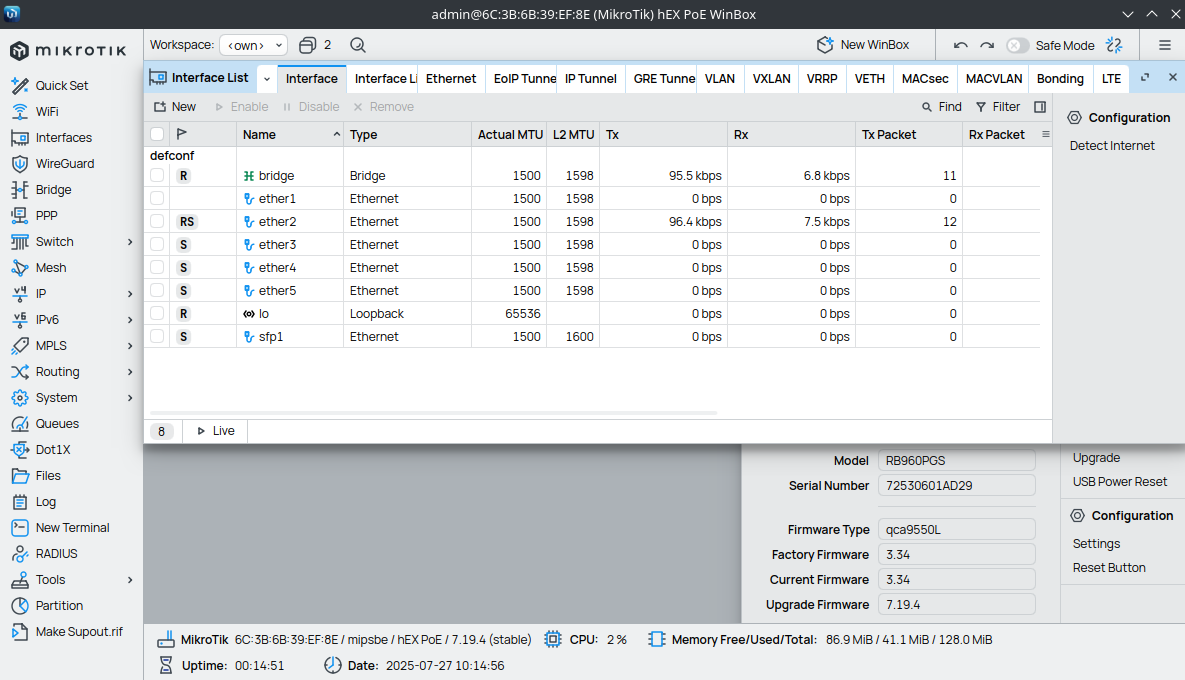
Task: Expand the IPv6 submenu
Action: point(130,320)
